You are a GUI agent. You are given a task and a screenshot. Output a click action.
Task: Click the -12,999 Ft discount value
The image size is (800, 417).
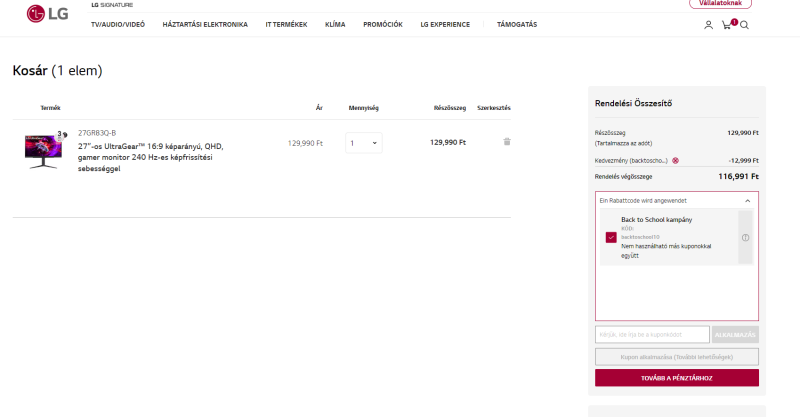[743, 160]
